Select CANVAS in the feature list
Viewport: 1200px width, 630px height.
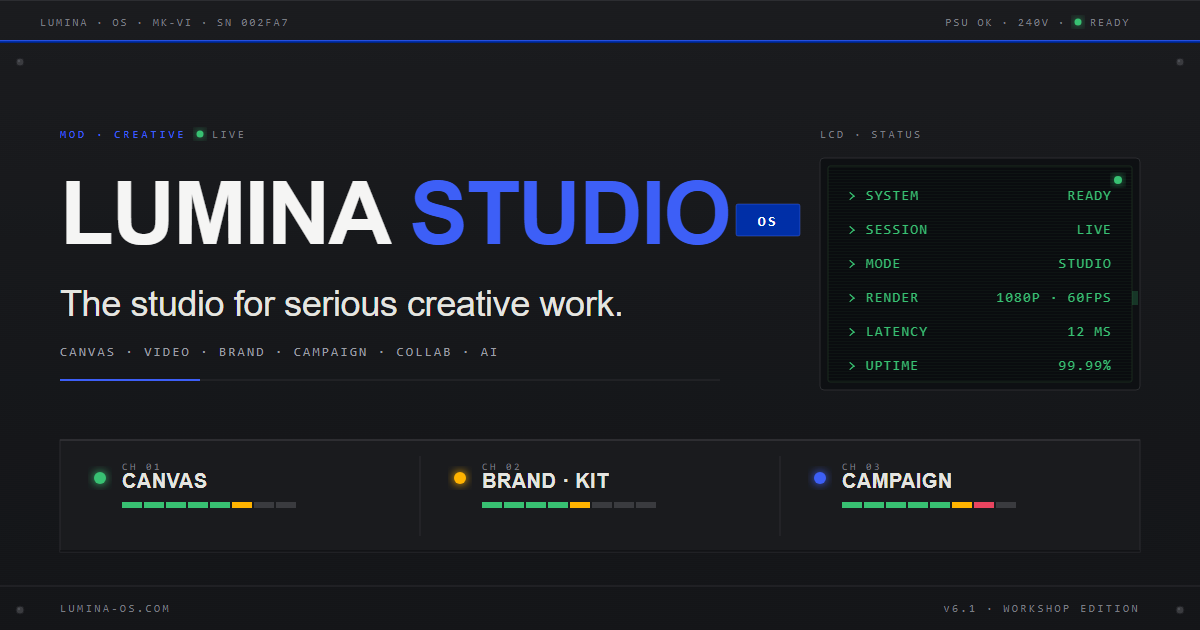click(x=87, y=352)
